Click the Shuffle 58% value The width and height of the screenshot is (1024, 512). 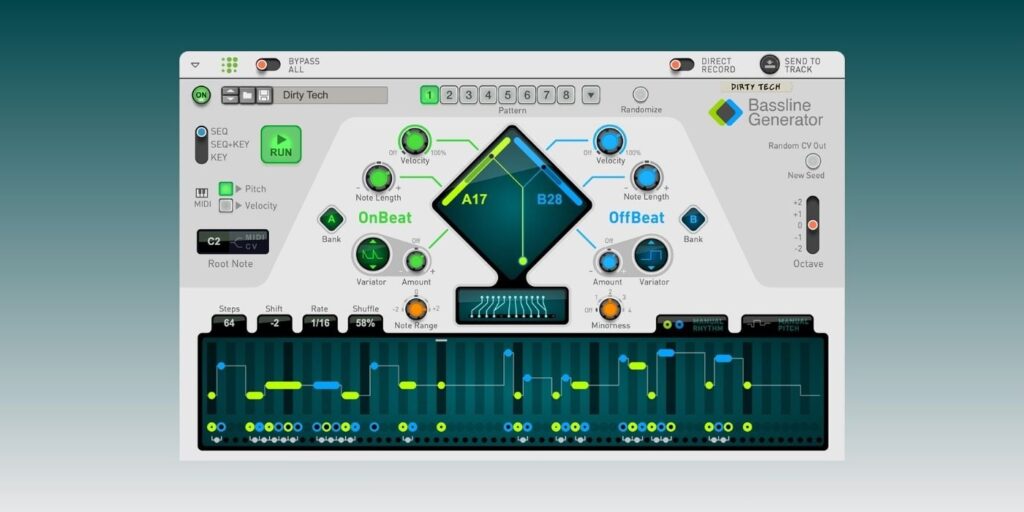365,323
